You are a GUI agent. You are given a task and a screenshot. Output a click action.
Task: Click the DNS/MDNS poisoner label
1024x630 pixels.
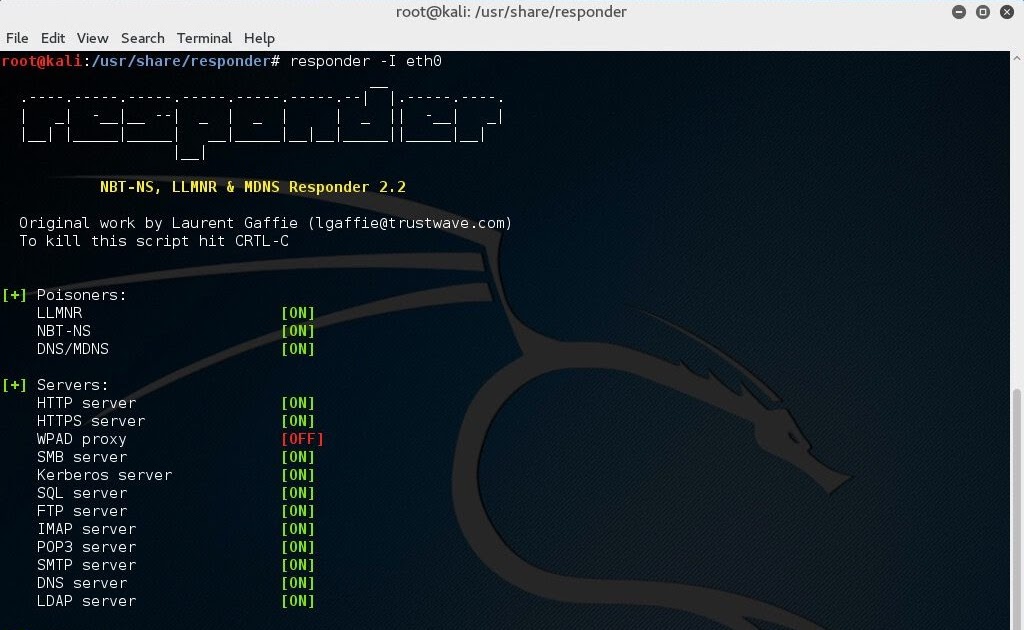(x=72, y=349)
